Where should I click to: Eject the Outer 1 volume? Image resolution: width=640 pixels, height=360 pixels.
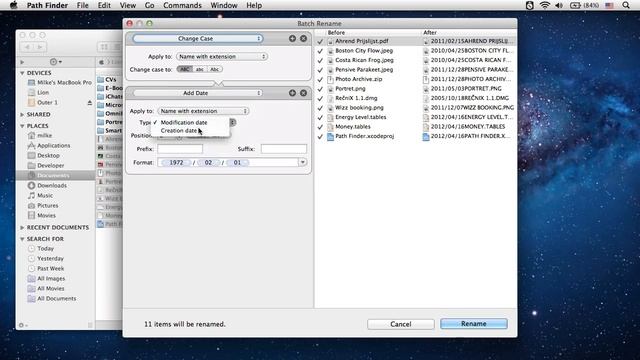tap(89, 103)
